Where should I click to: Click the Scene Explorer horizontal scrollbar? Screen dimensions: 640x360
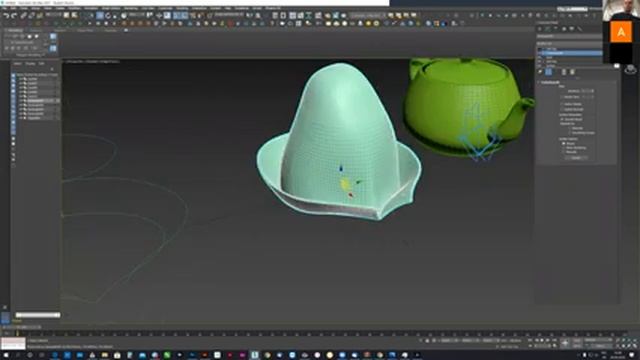click(x=38, y=315)
